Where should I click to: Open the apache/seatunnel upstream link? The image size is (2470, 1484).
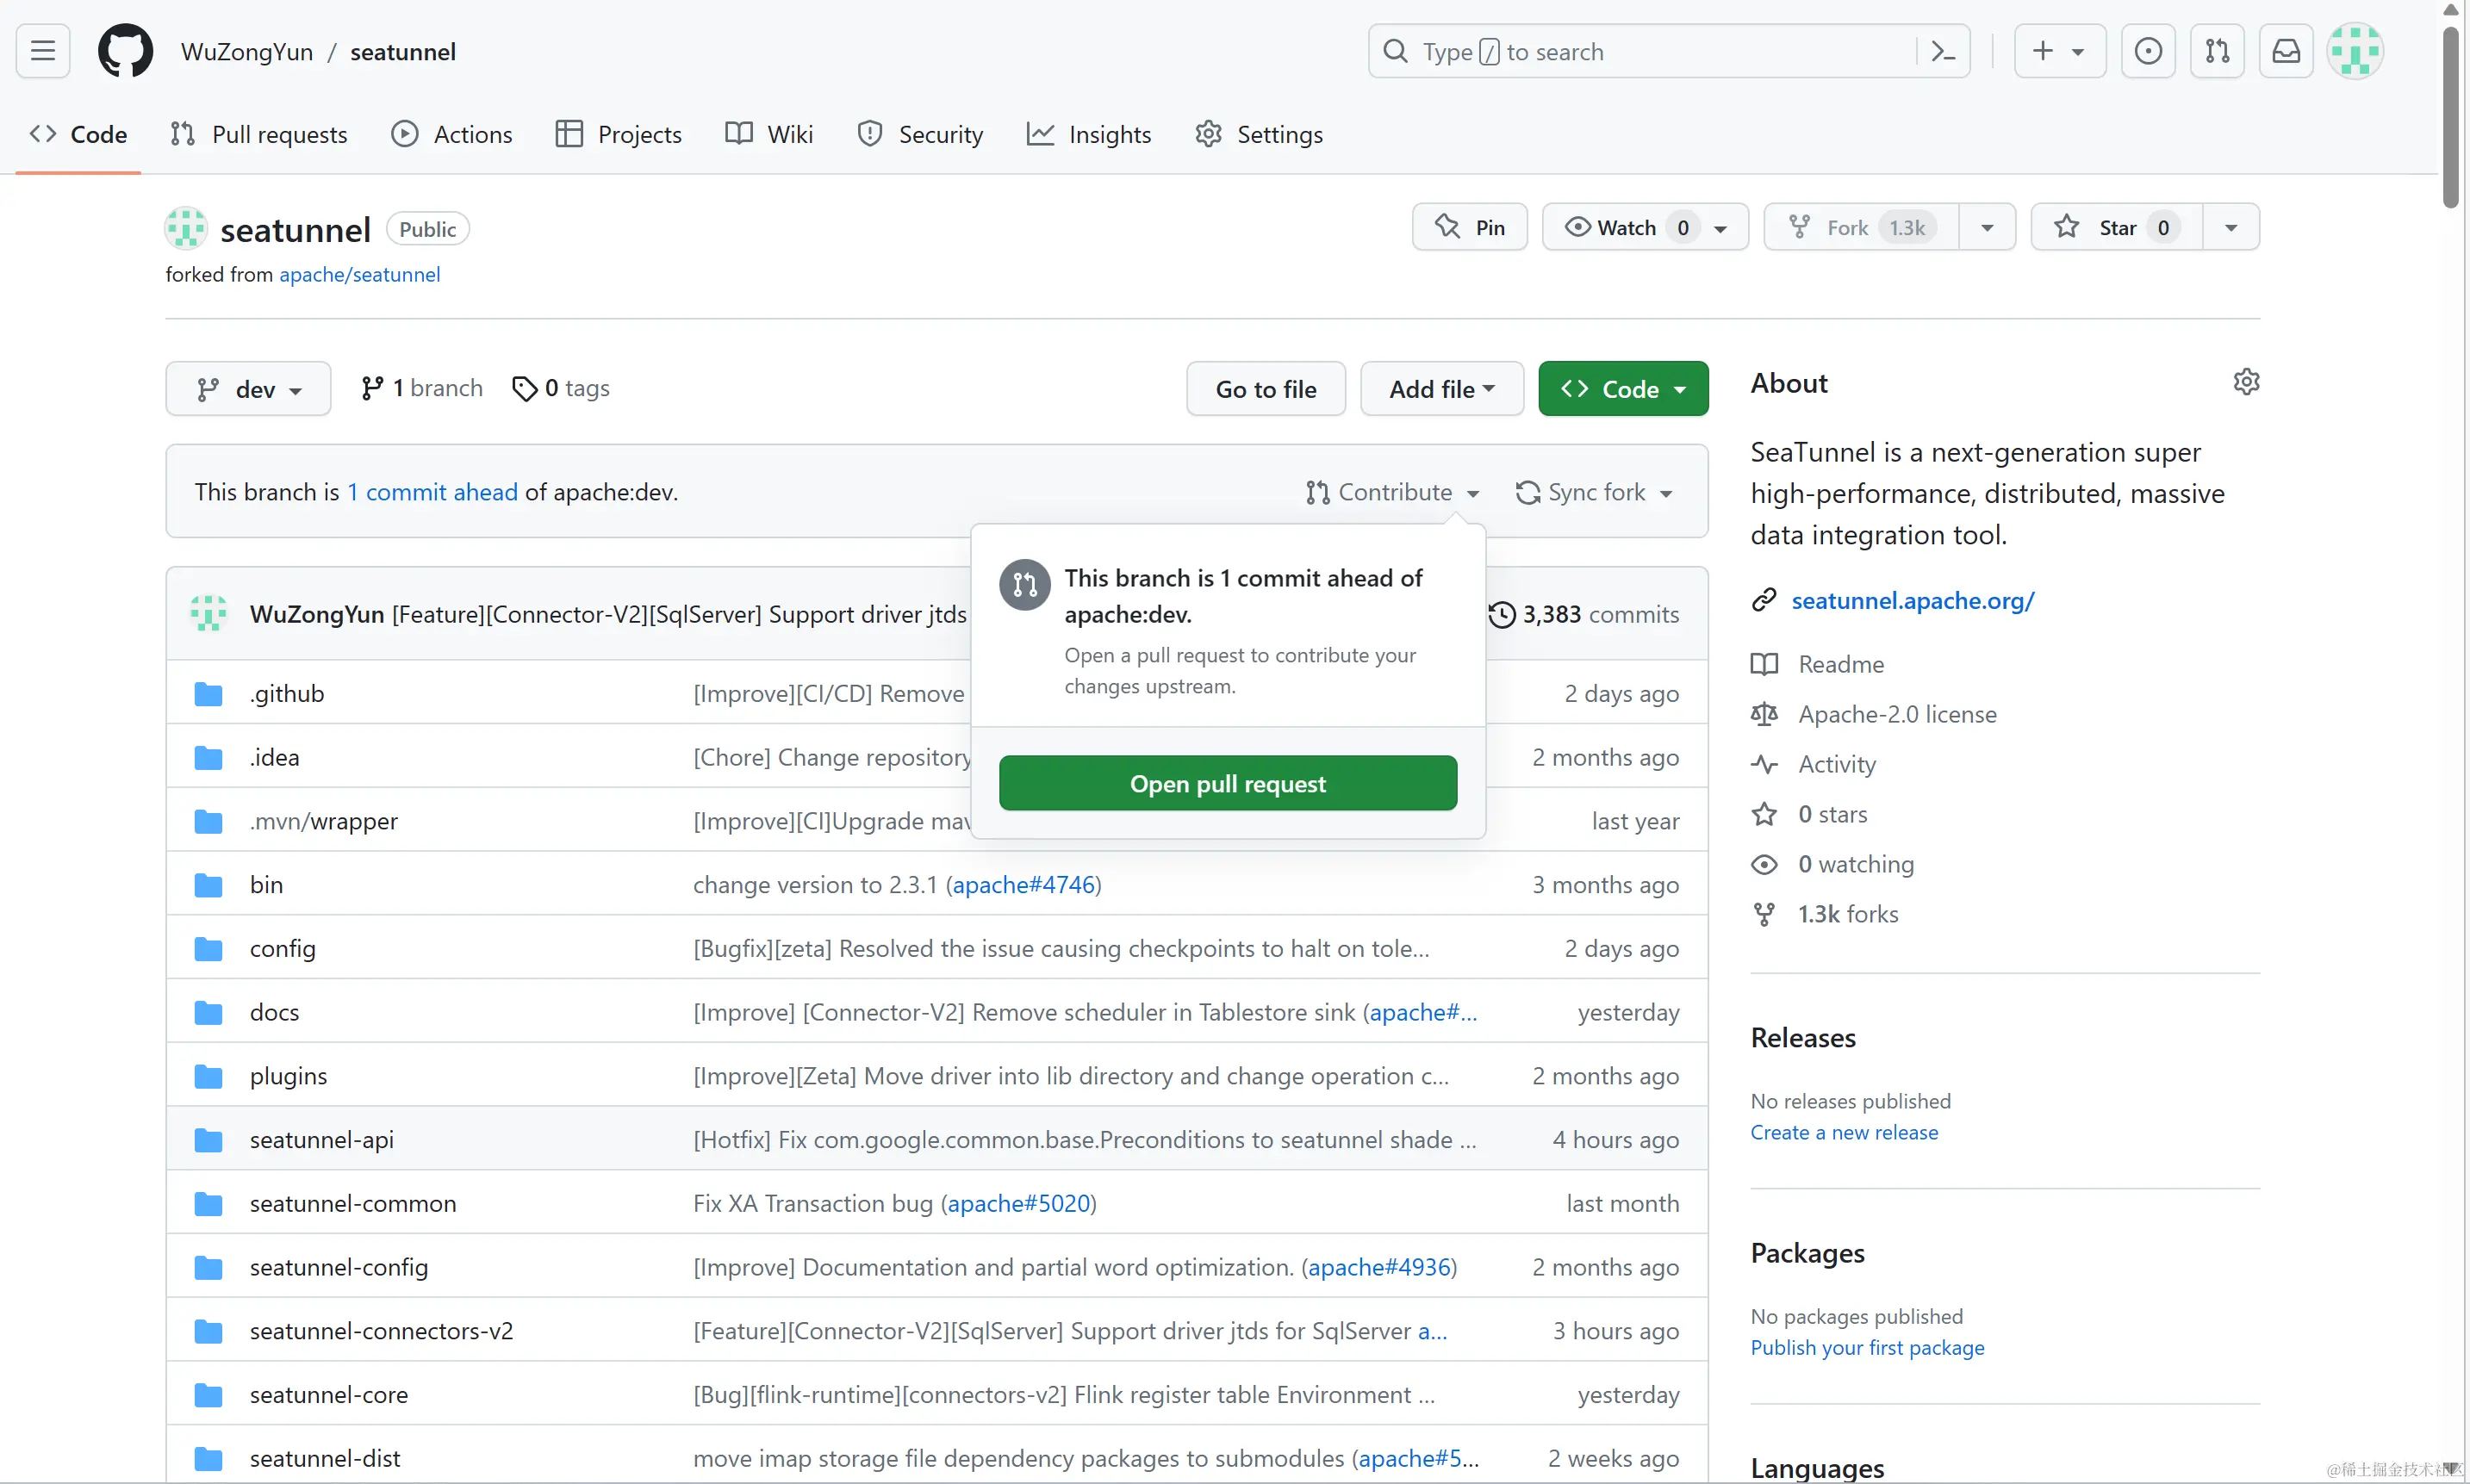(359, 275)
